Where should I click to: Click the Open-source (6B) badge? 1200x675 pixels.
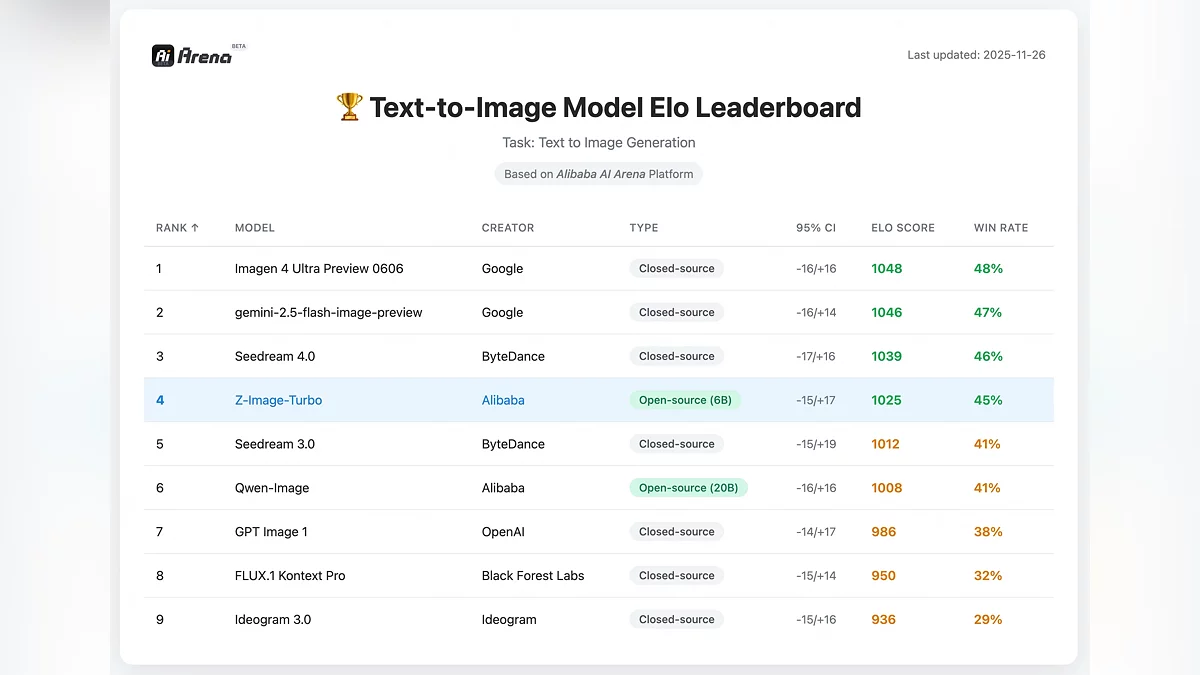(685, 400)
